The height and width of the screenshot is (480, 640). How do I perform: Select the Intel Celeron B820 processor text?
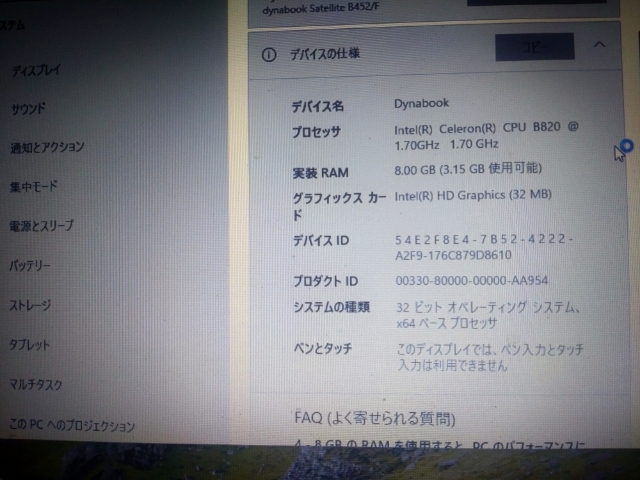tap(486, 136)
